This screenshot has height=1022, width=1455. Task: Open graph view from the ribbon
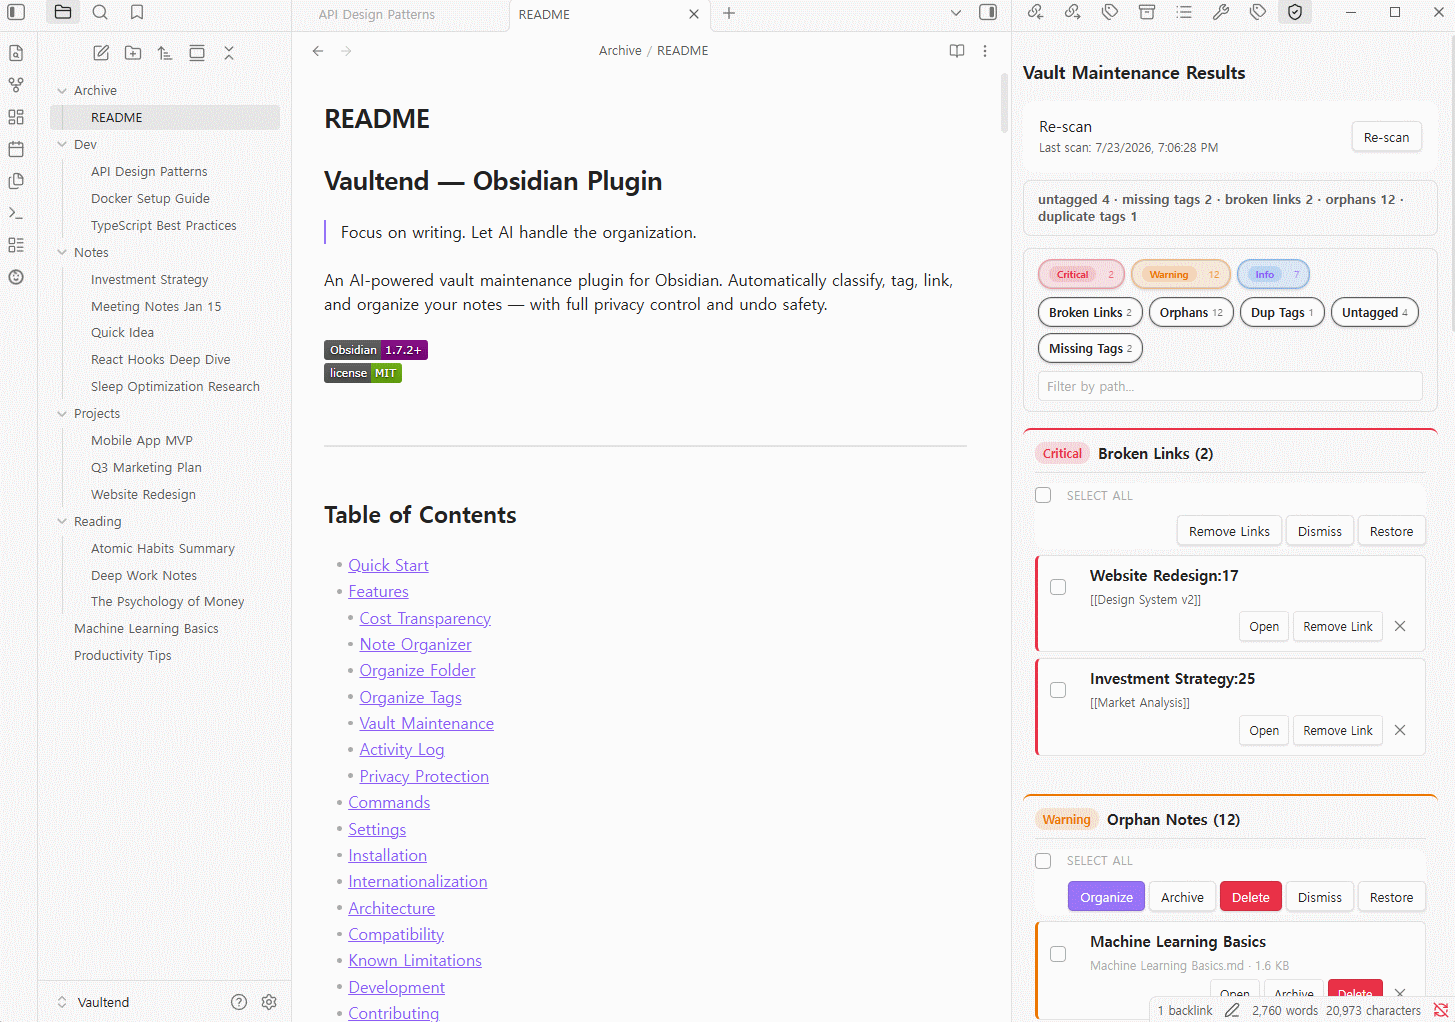16,85
